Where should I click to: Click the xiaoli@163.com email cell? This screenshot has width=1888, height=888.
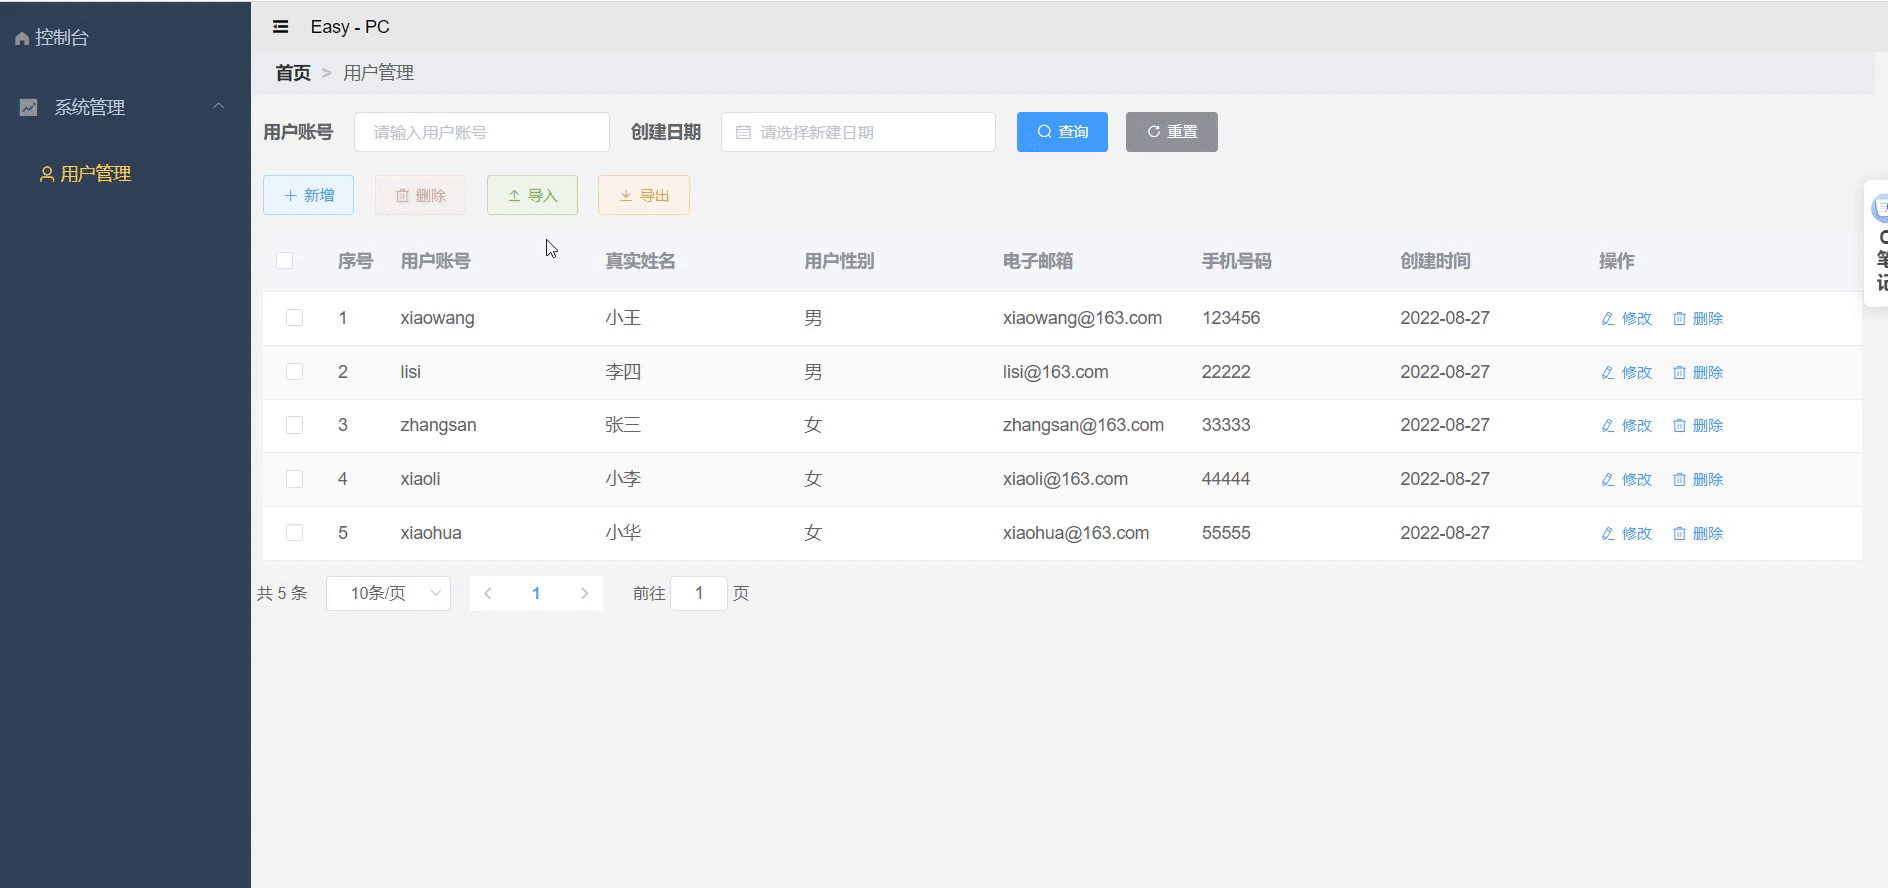pyautogui.click(x=1065, y=479)
